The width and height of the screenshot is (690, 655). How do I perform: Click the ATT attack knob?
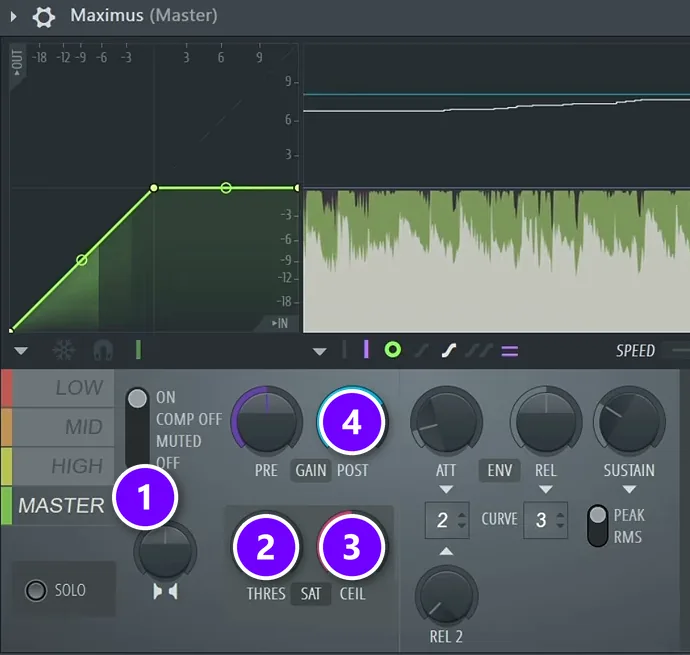(x=446, y=422)
